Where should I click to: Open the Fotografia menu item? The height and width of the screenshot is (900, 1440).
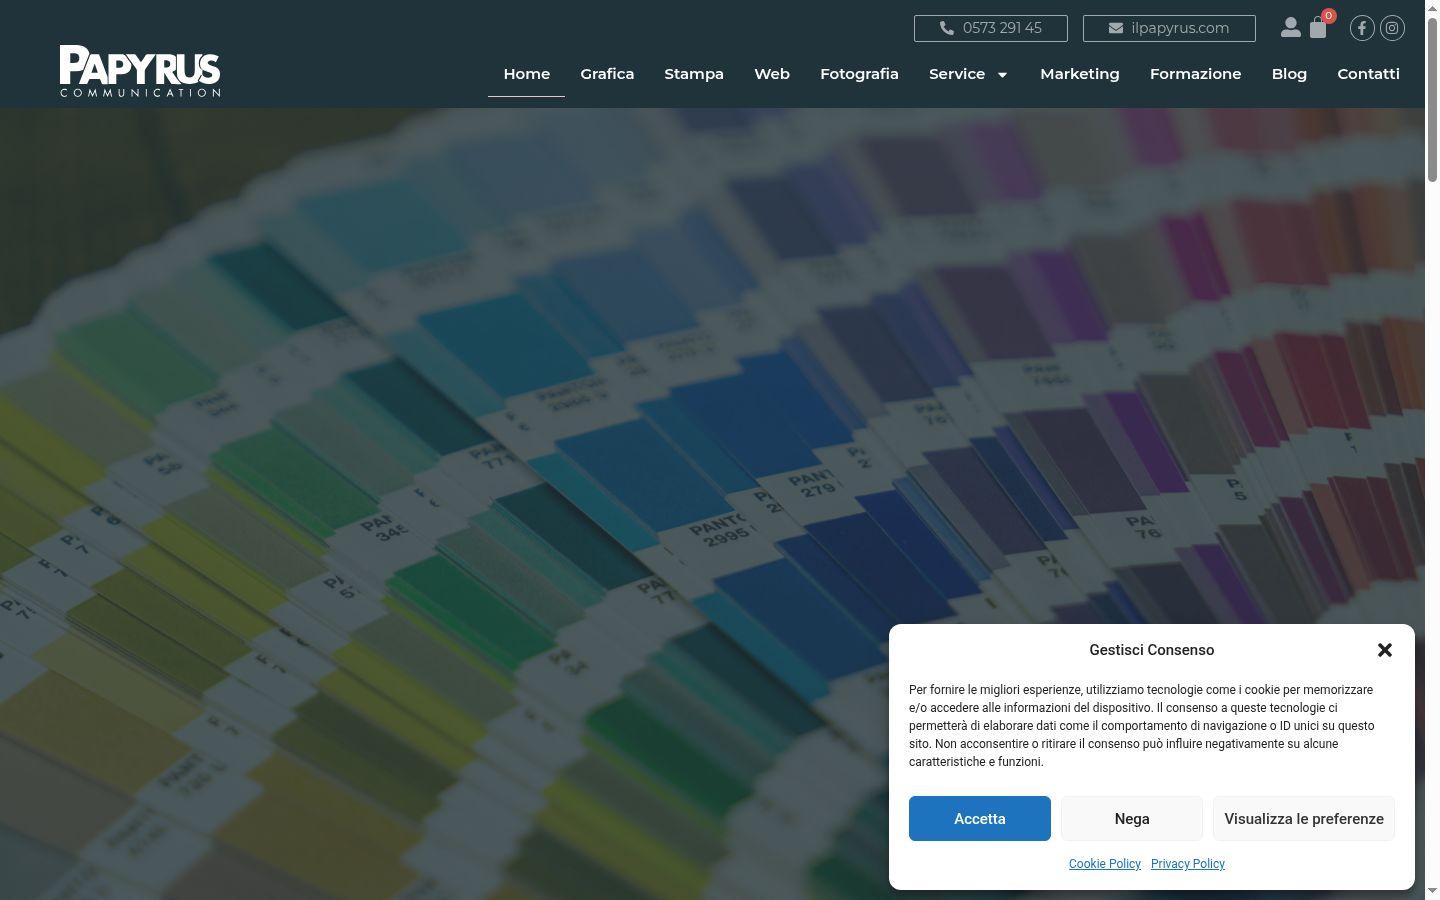pos(859,74)
